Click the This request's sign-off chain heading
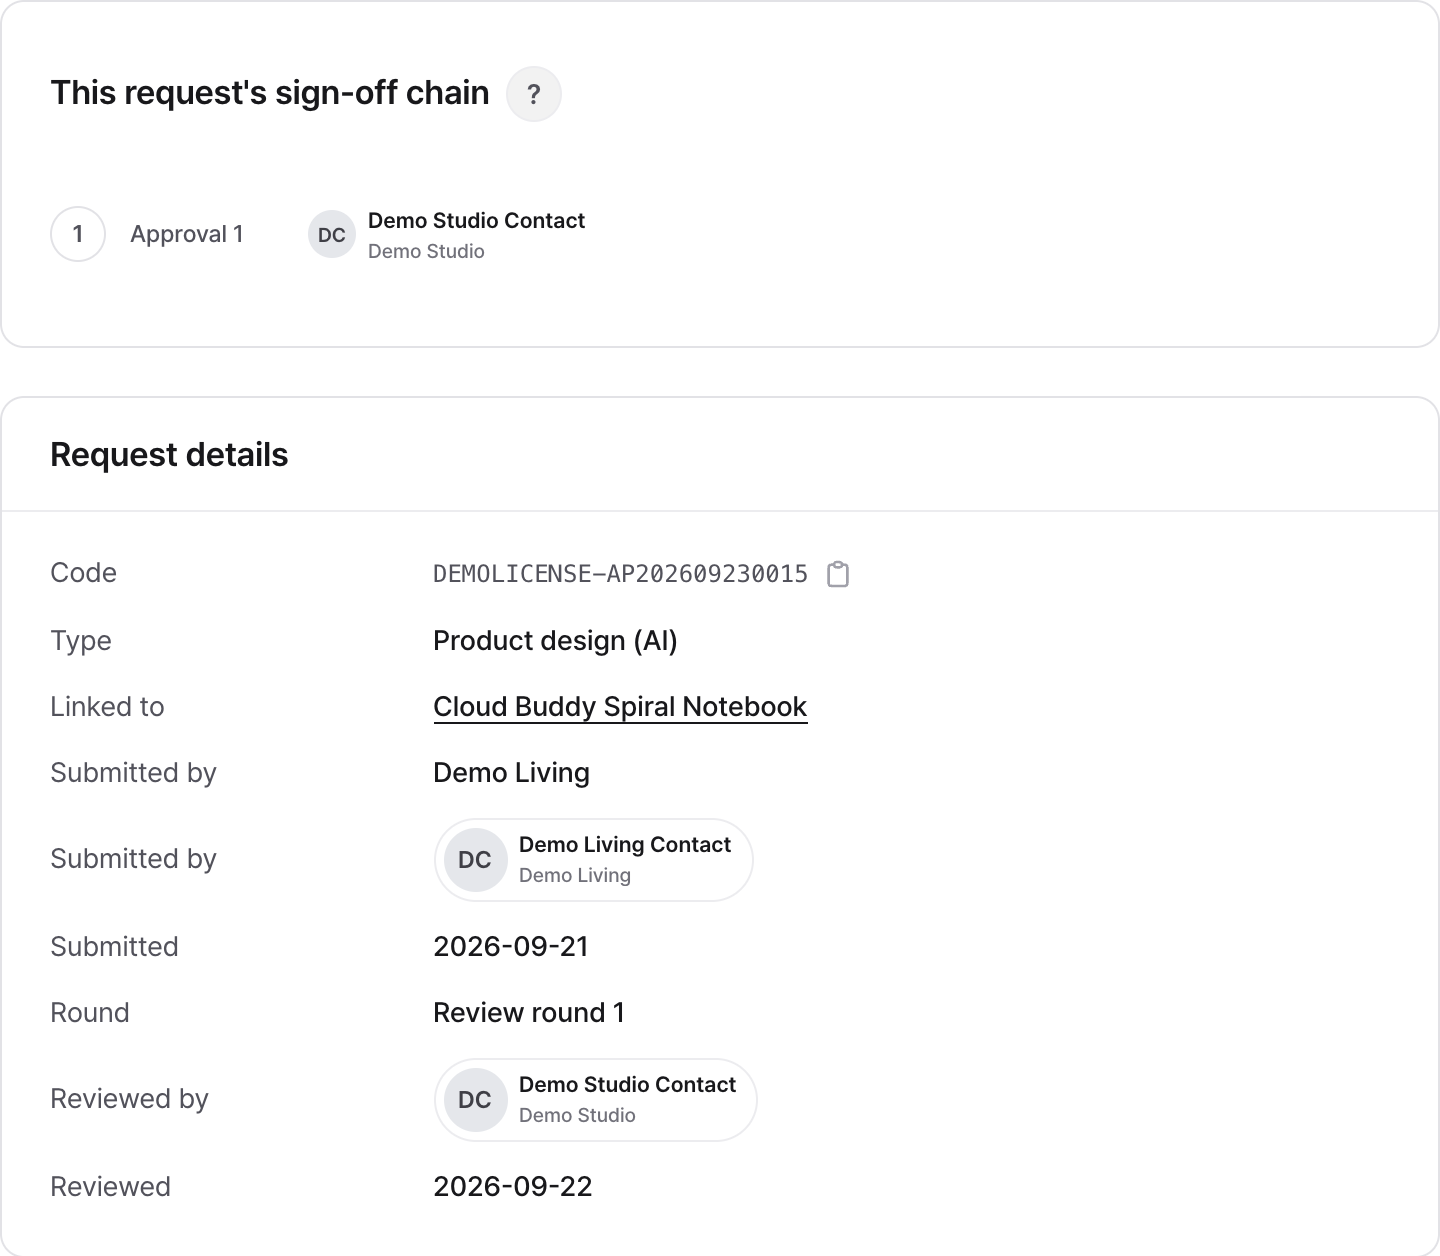 pyautogui.click(x=270, y=93)
